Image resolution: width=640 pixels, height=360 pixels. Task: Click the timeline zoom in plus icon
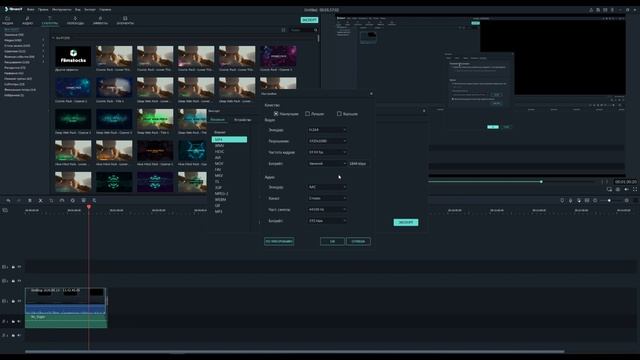(627, 200)
